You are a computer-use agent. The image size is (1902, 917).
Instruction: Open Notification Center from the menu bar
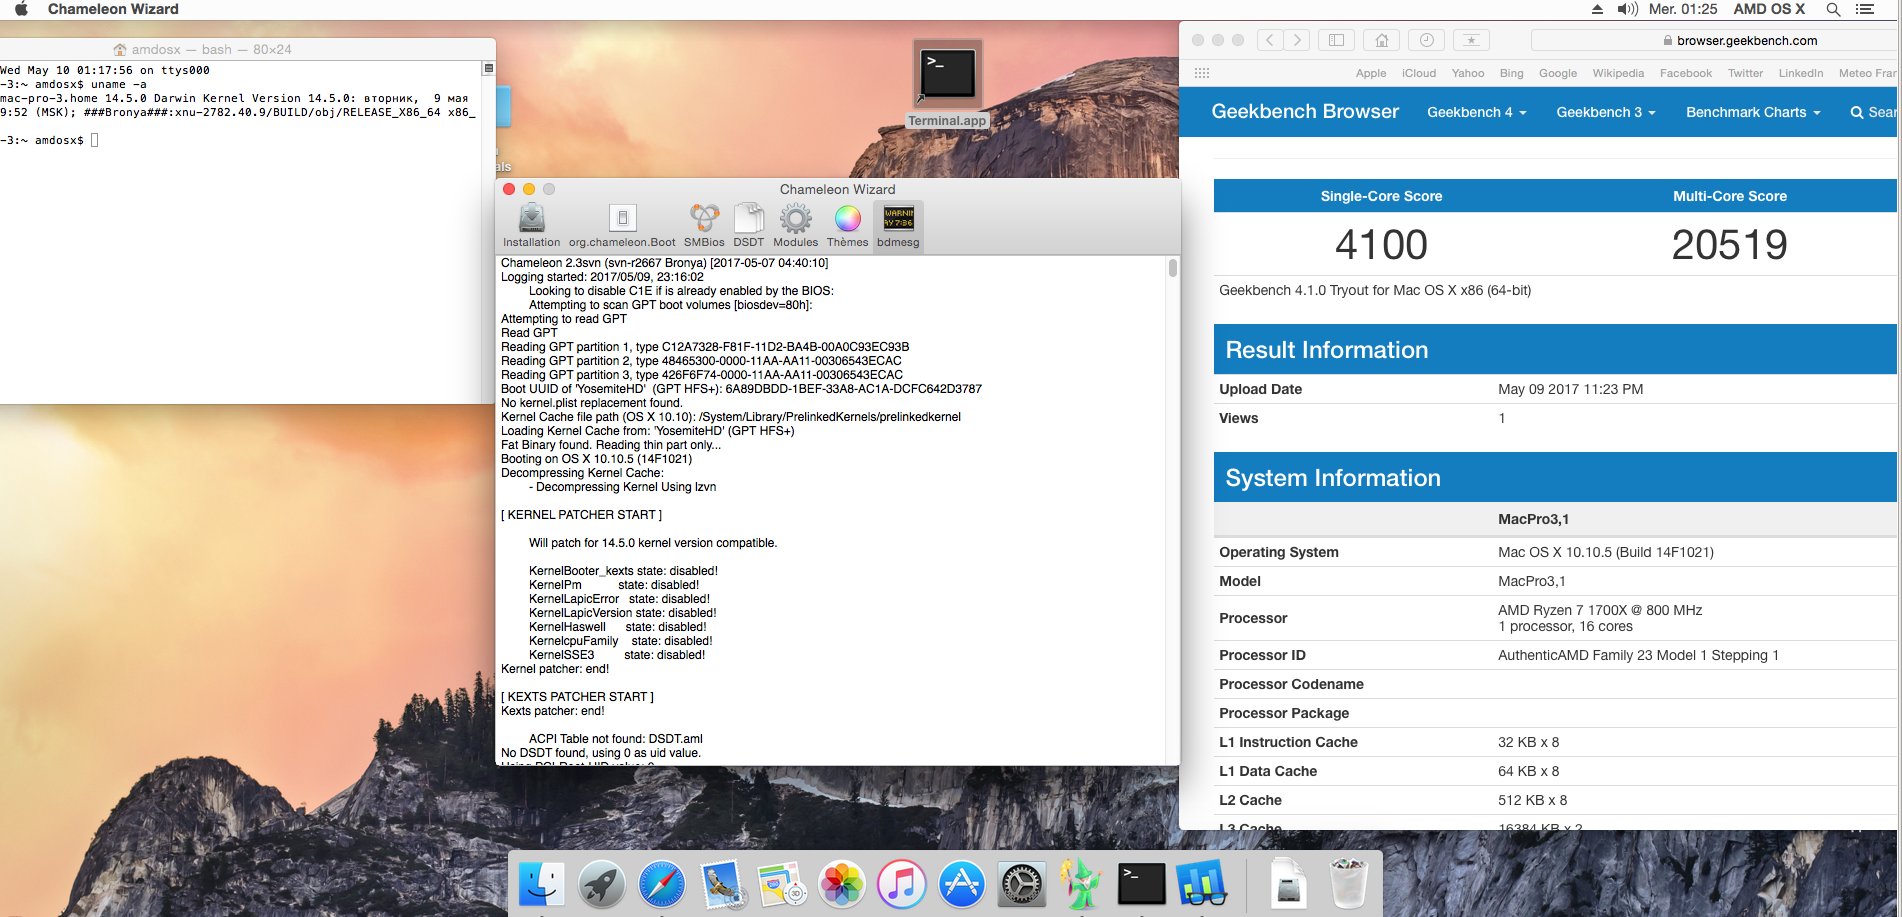pos(1865,9)
